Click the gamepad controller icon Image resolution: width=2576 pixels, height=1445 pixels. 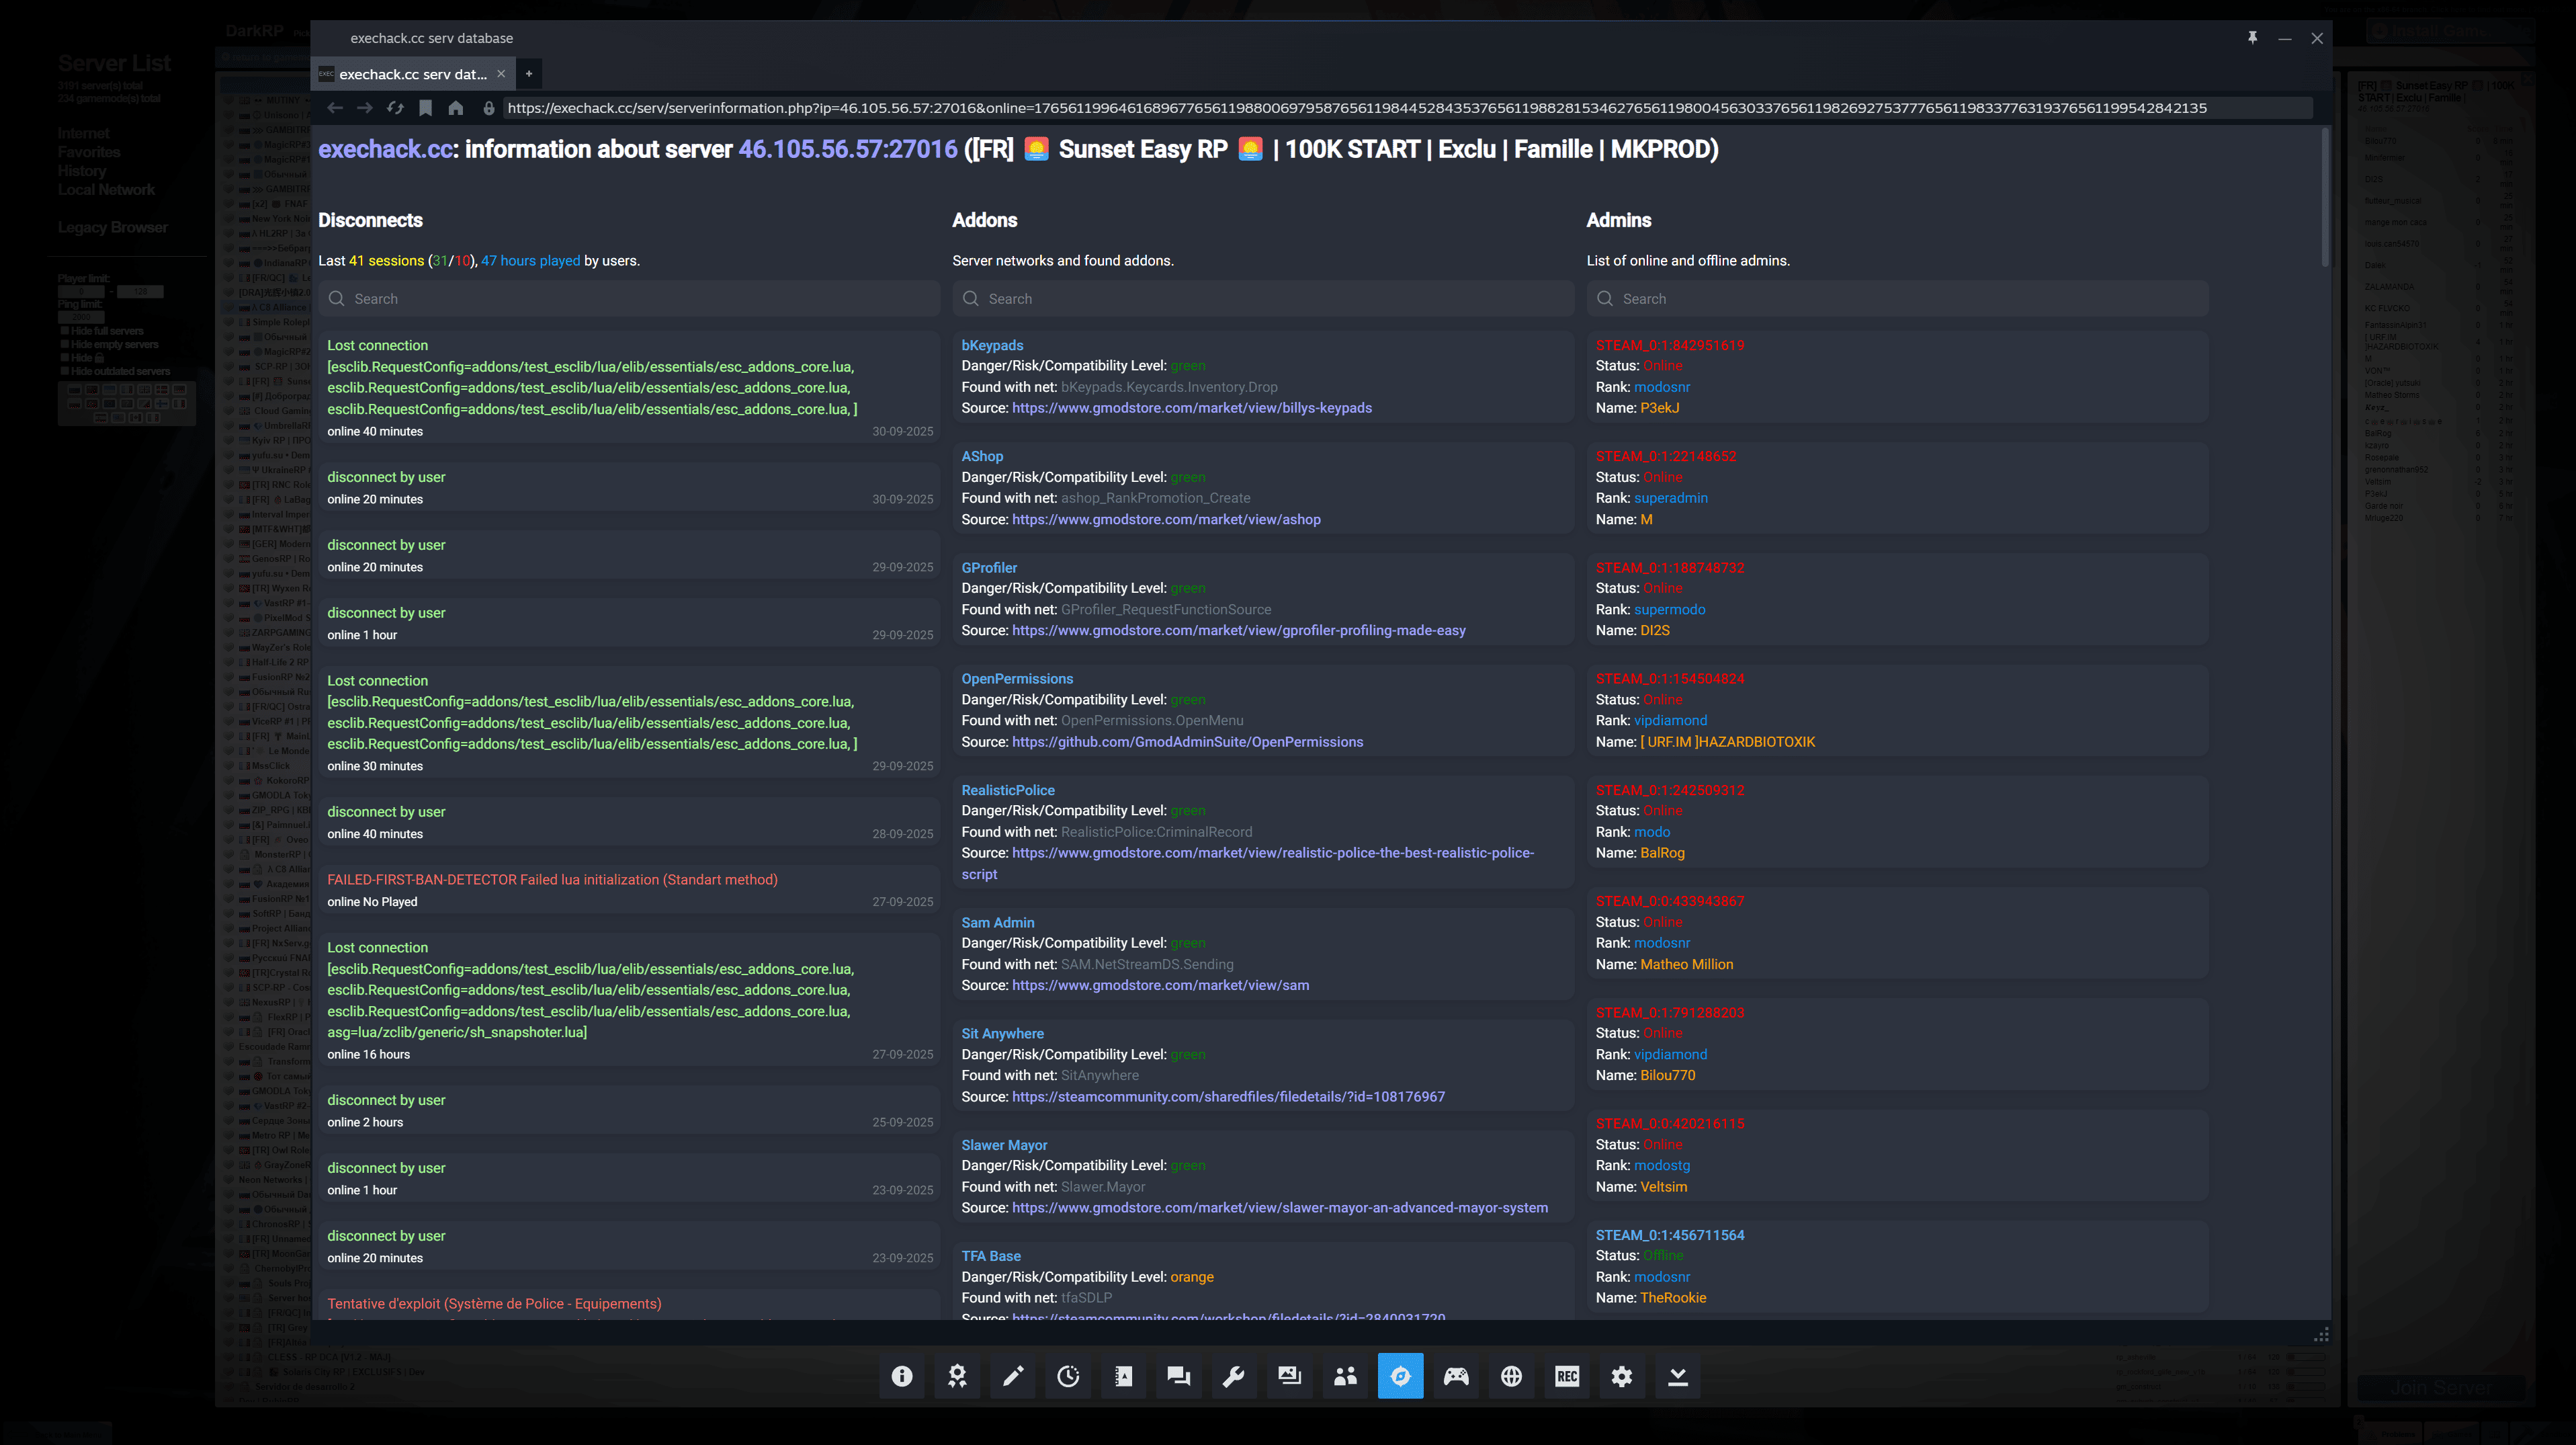[x=1456, y=1376]
